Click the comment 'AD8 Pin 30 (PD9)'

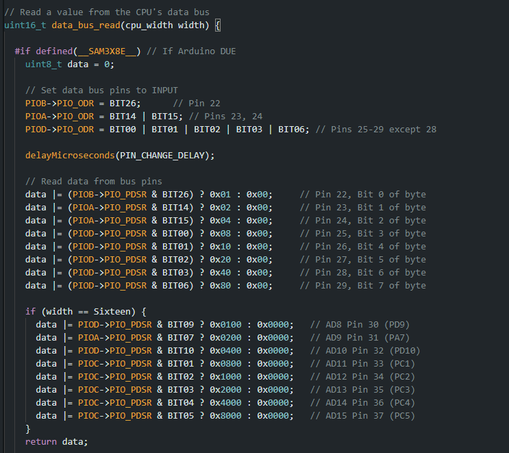click(x=360, y=325)
